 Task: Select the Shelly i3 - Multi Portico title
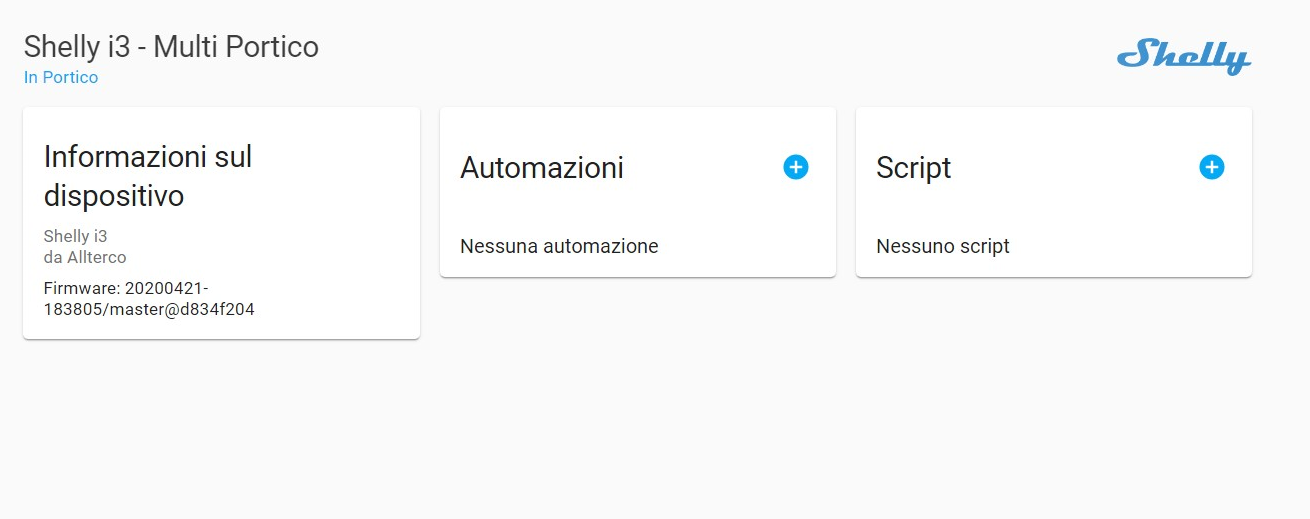[x=171, y=46]
